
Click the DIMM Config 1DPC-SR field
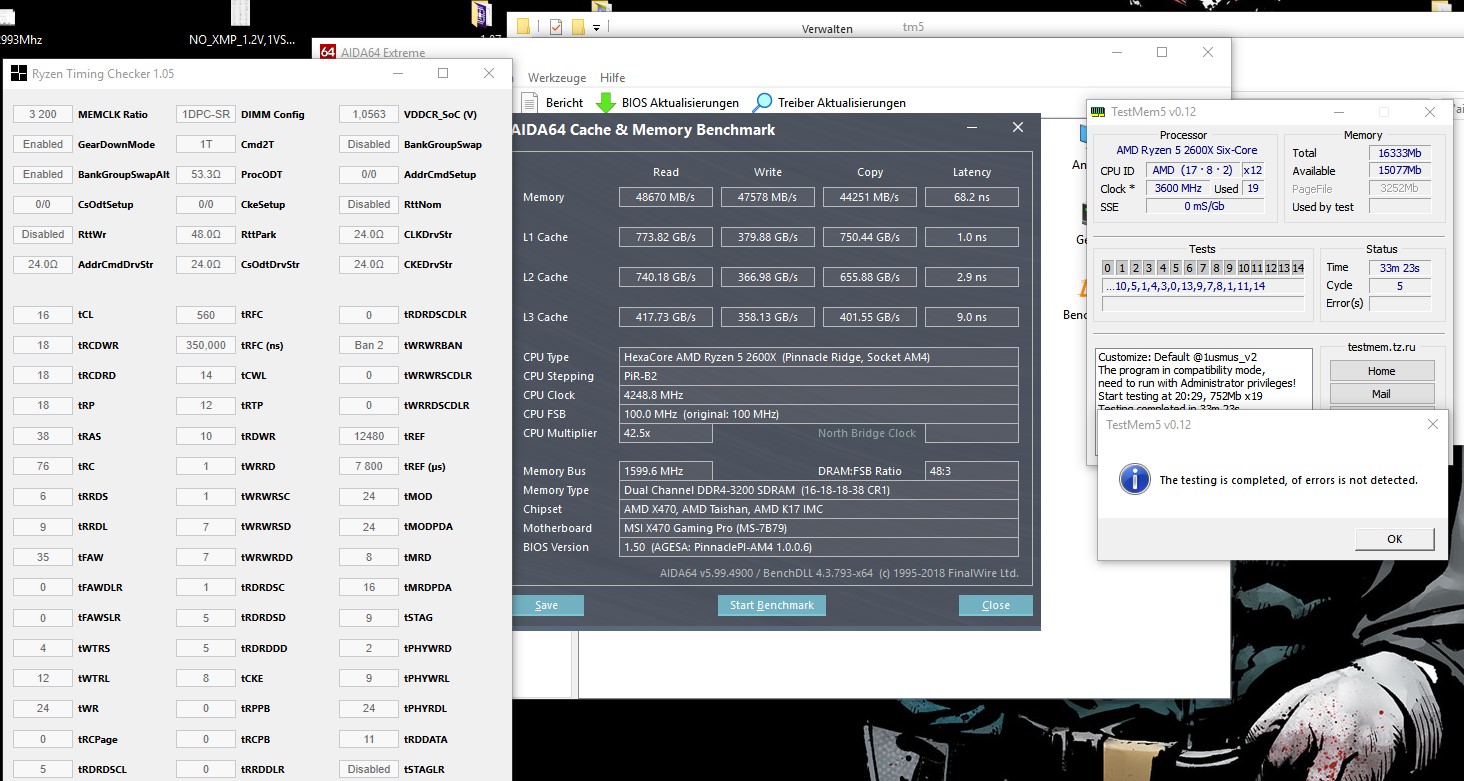tap(205, 114)
